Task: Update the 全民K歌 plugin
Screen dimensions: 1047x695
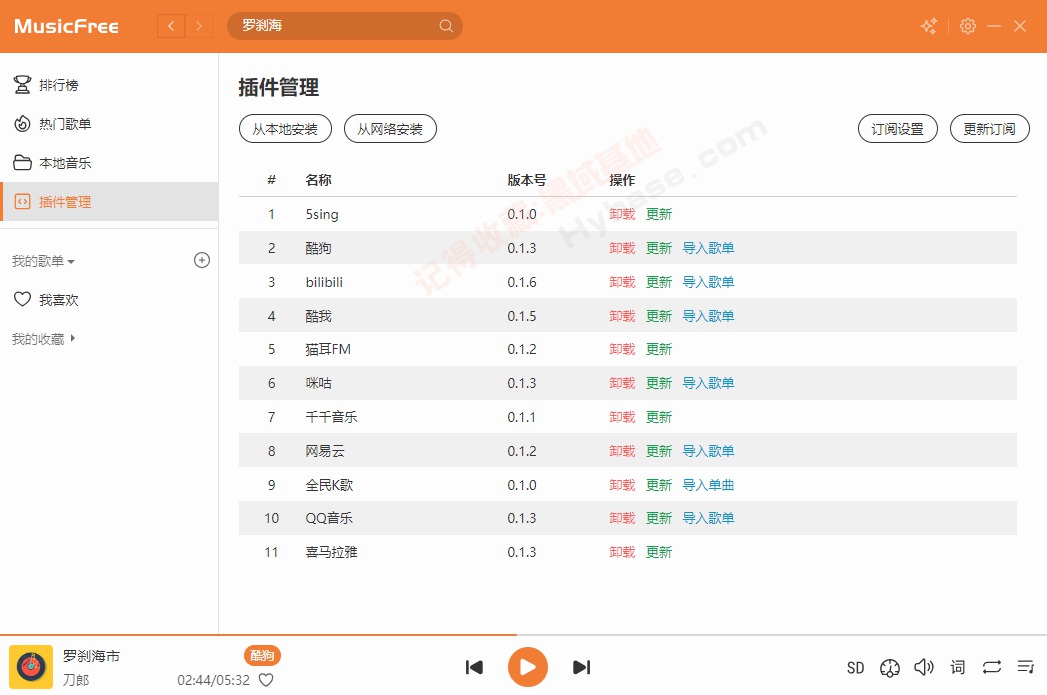Action: (x=659, y=485)
